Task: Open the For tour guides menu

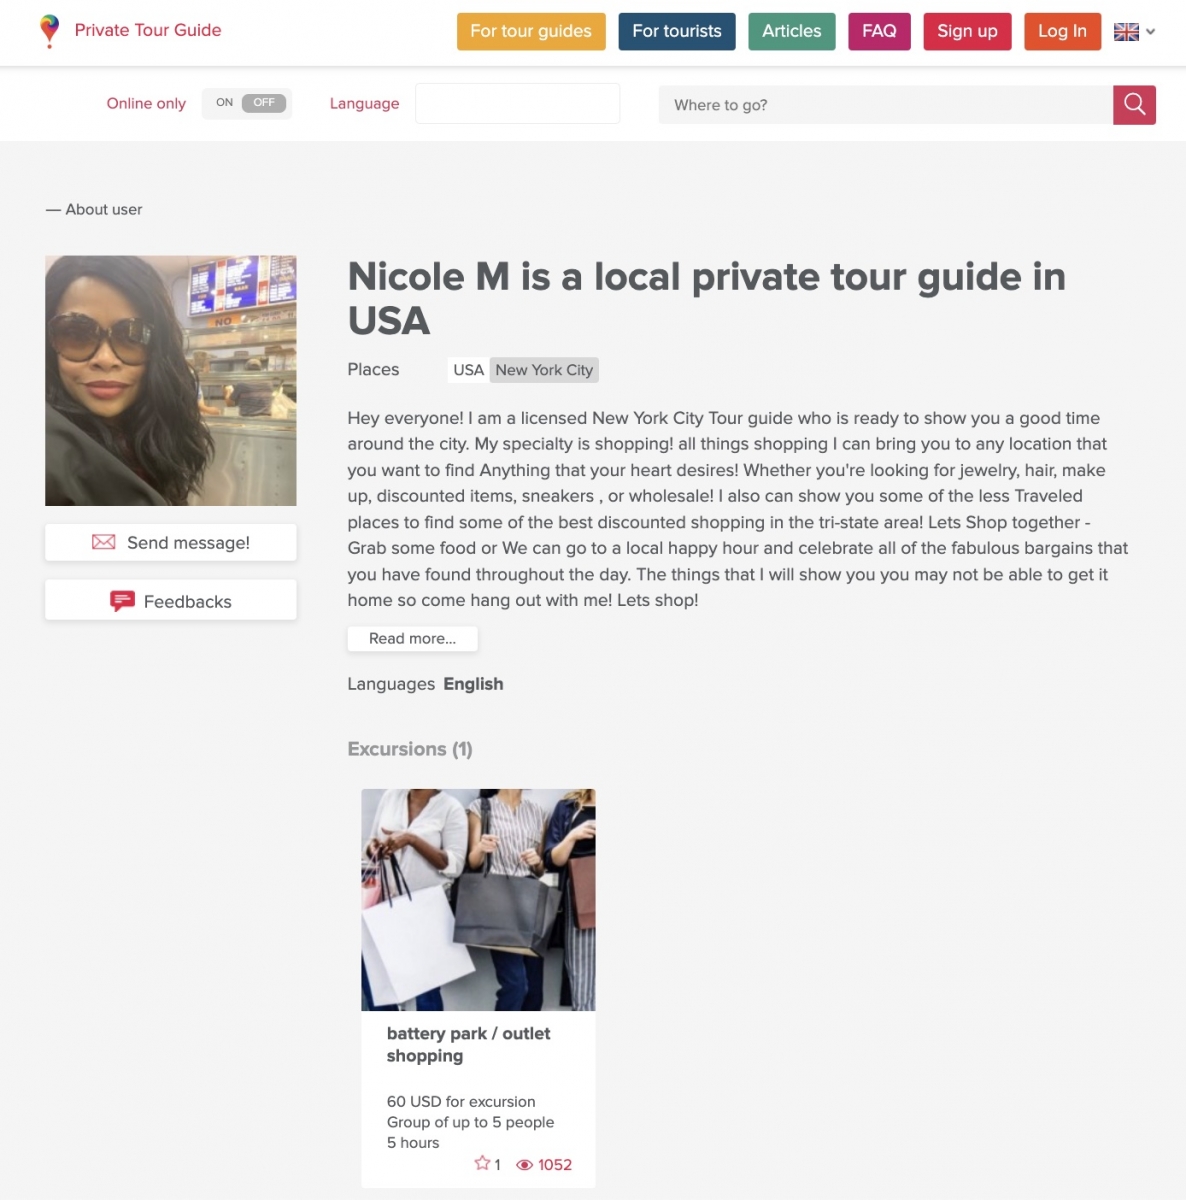Action: click(x=531, y=31)
